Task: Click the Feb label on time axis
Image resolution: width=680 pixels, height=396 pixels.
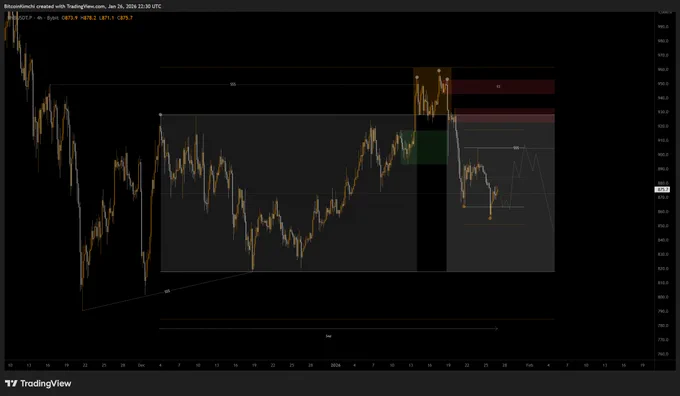Action: 529,366
